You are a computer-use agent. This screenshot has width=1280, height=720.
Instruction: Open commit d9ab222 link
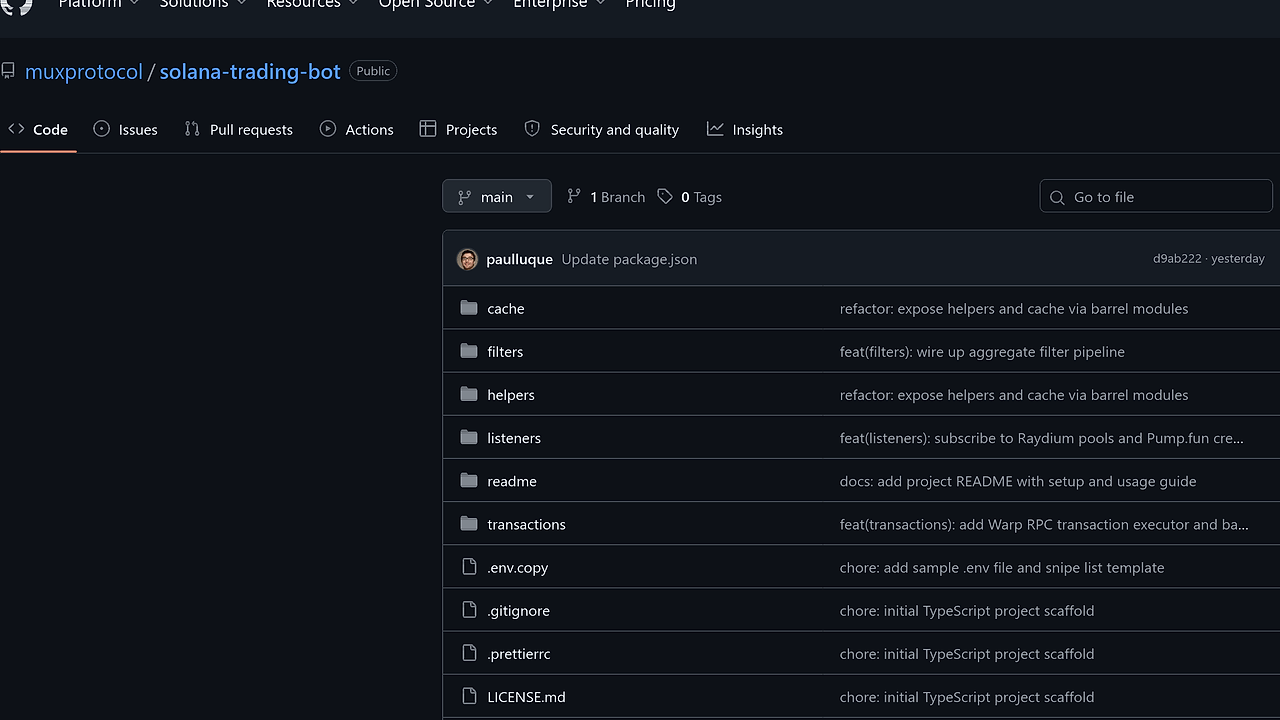coord(1177,259)
